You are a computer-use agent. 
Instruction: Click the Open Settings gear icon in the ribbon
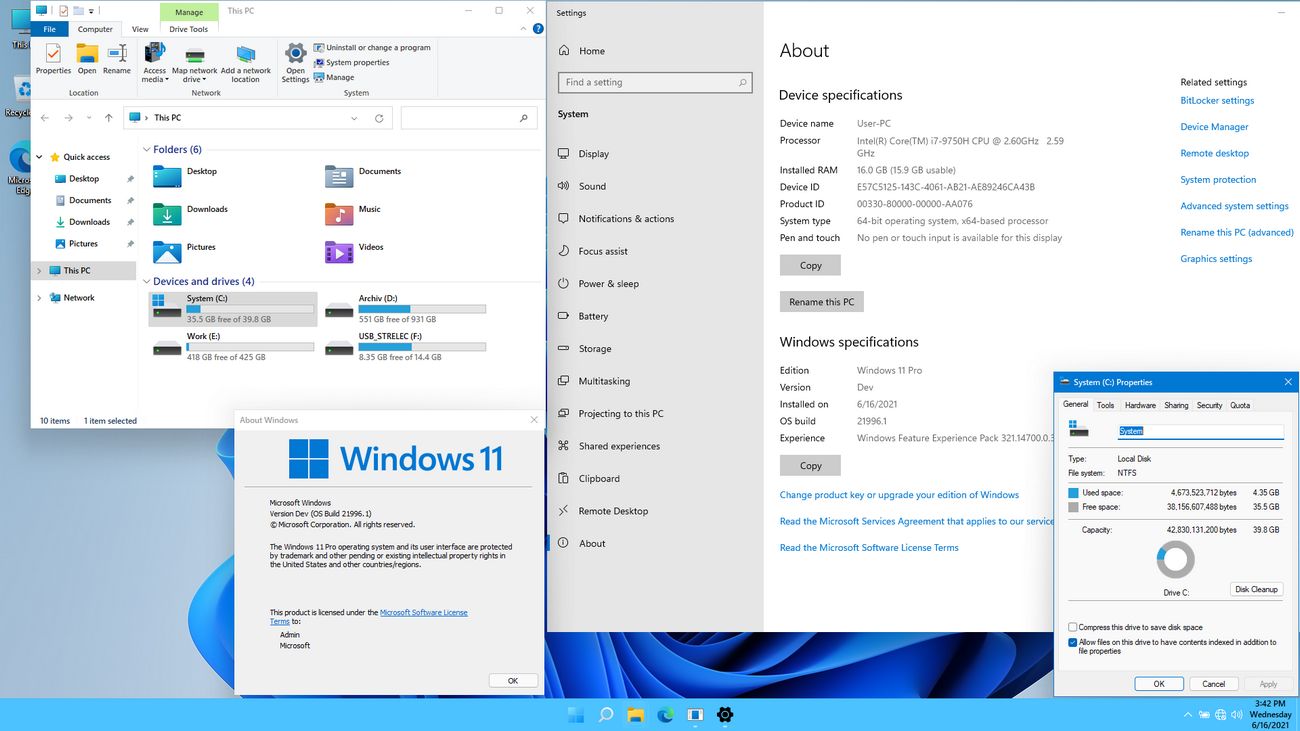pos(295,55)
